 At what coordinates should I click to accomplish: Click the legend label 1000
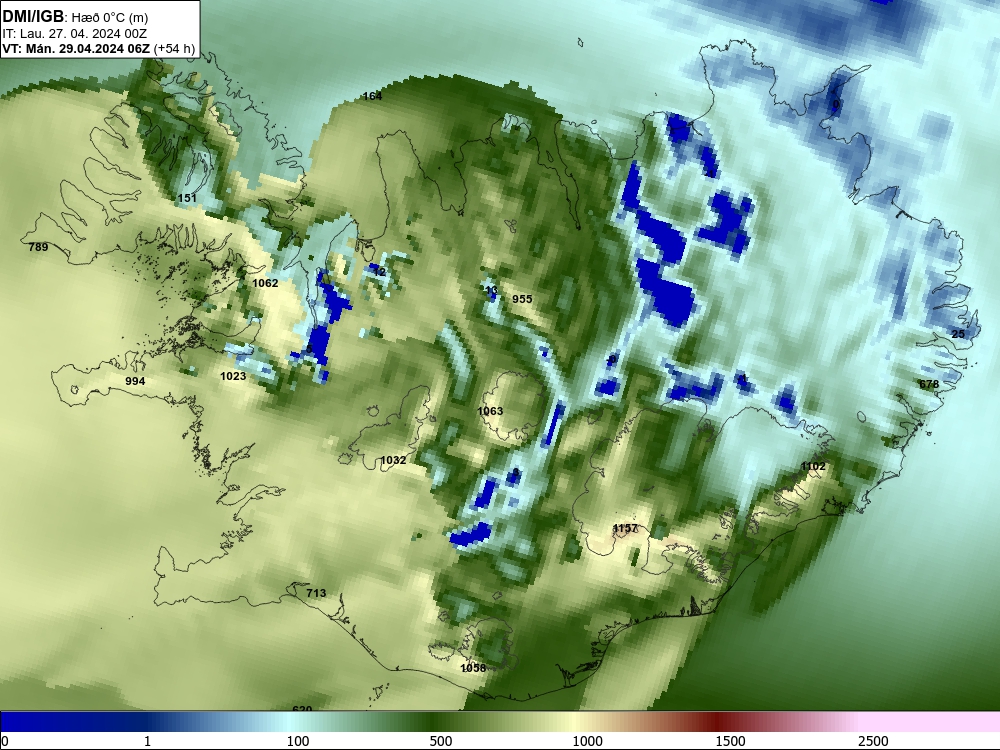tap(587, 741)
